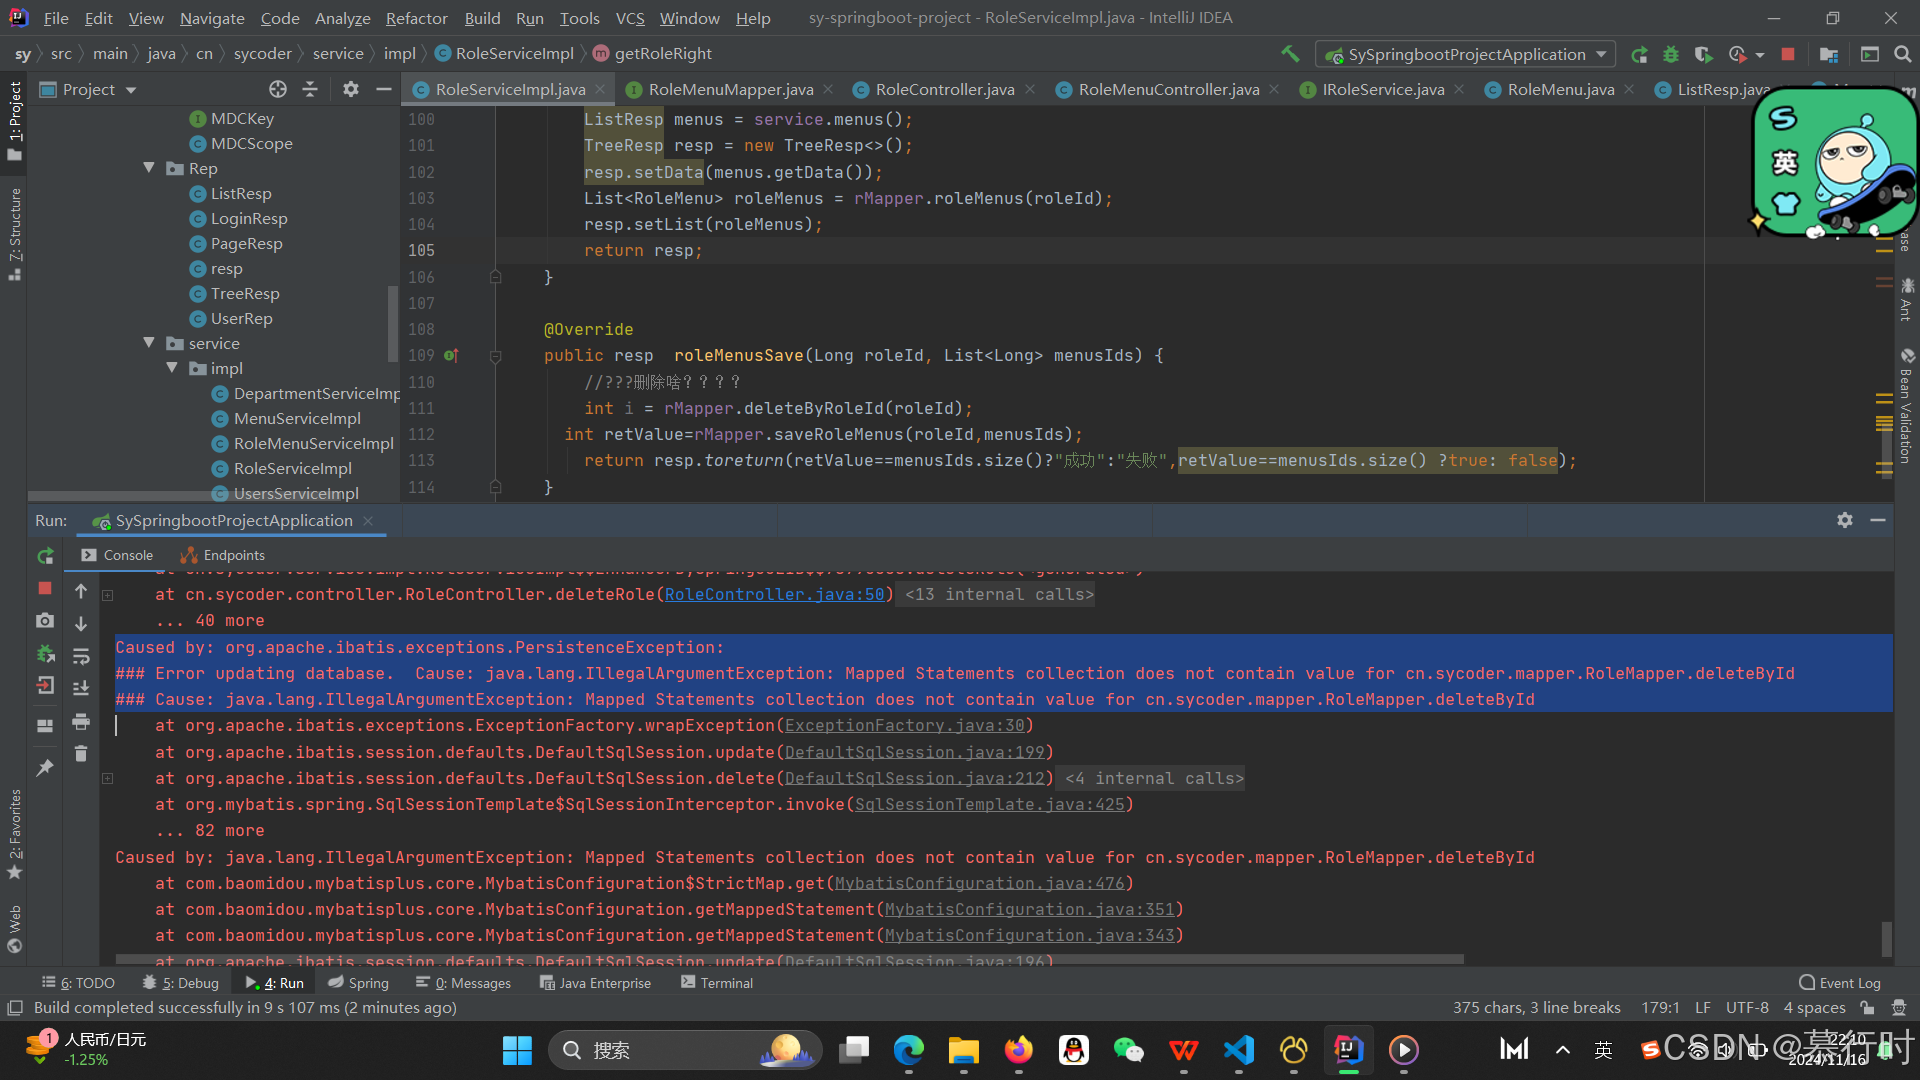
Task: Open the Refactor menu
Action: 416,18
